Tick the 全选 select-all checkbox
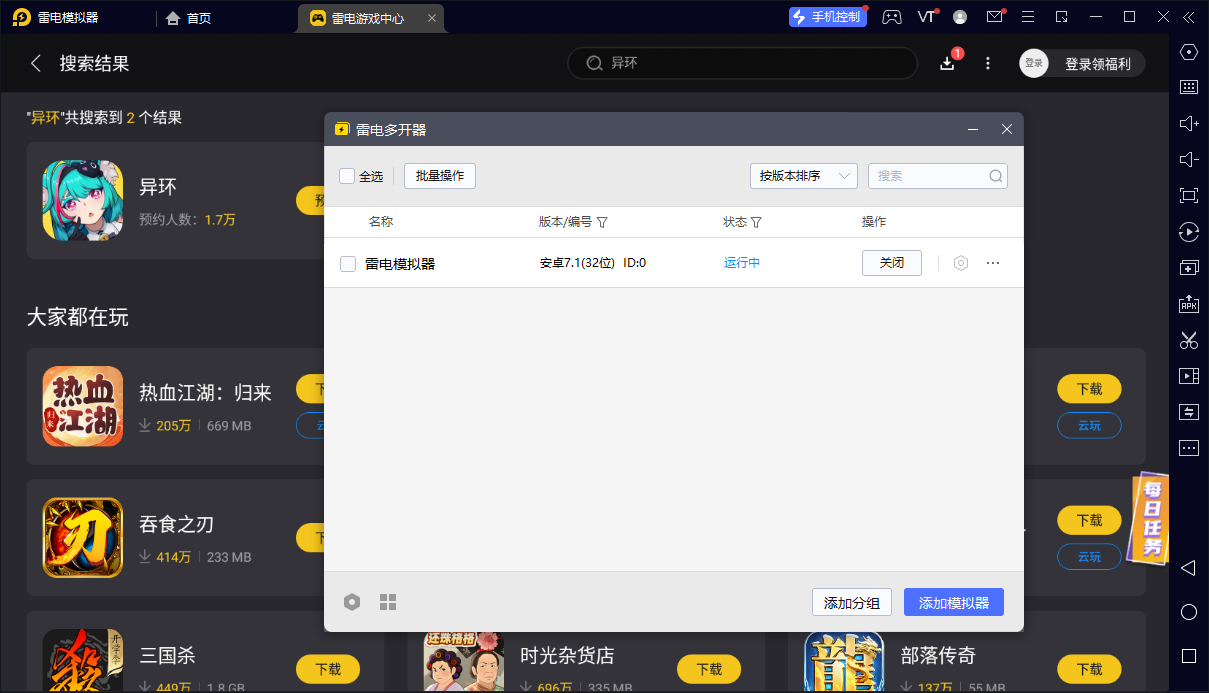The height and width of the screenshot is (693, 1209). pyautogui.click(x=347, y=176)
